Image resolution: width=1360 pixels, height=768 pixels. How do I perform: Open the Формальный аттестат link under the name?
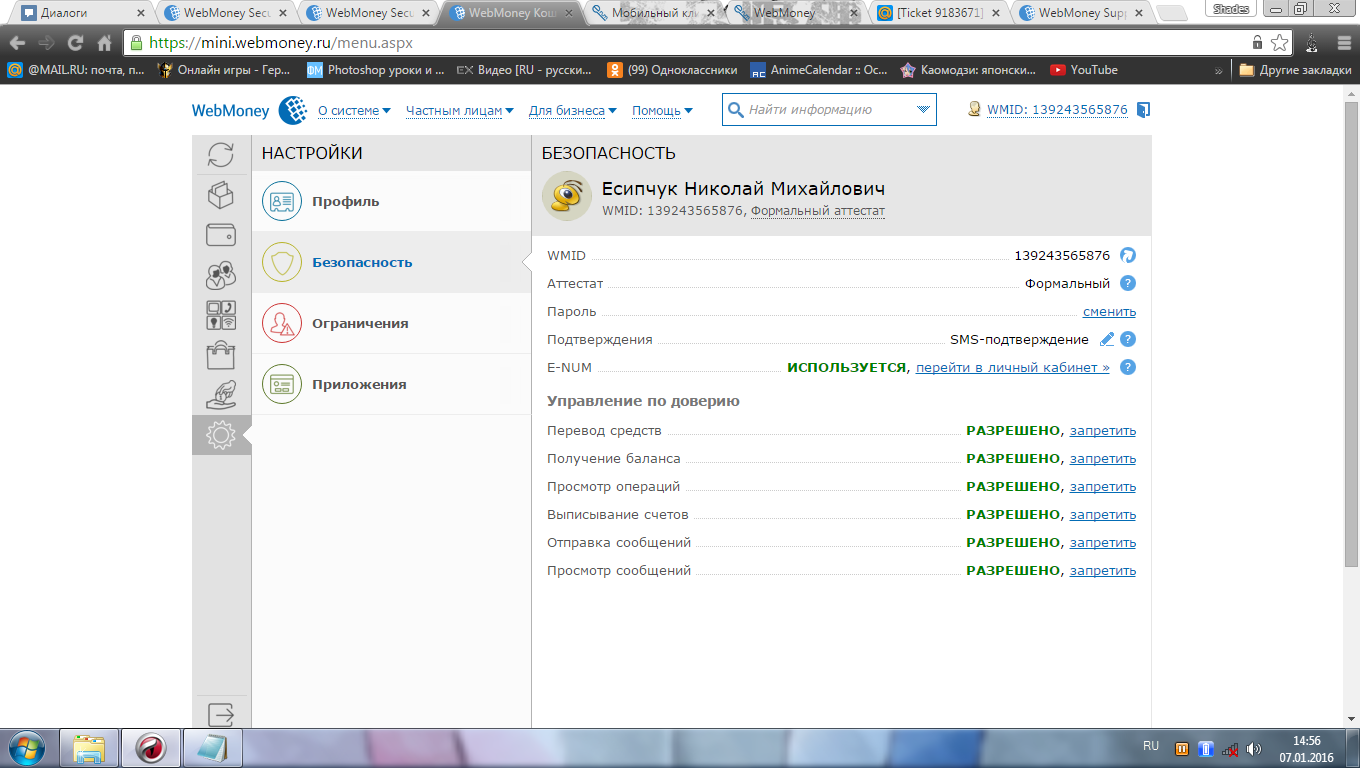tap(818, 211)
